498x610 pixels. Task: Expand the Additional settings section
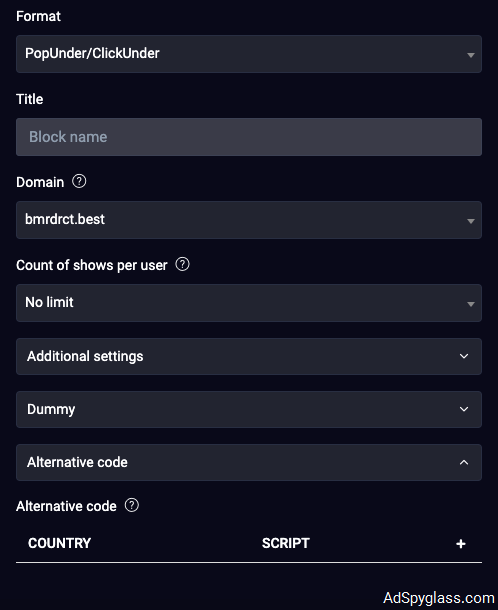249,356
